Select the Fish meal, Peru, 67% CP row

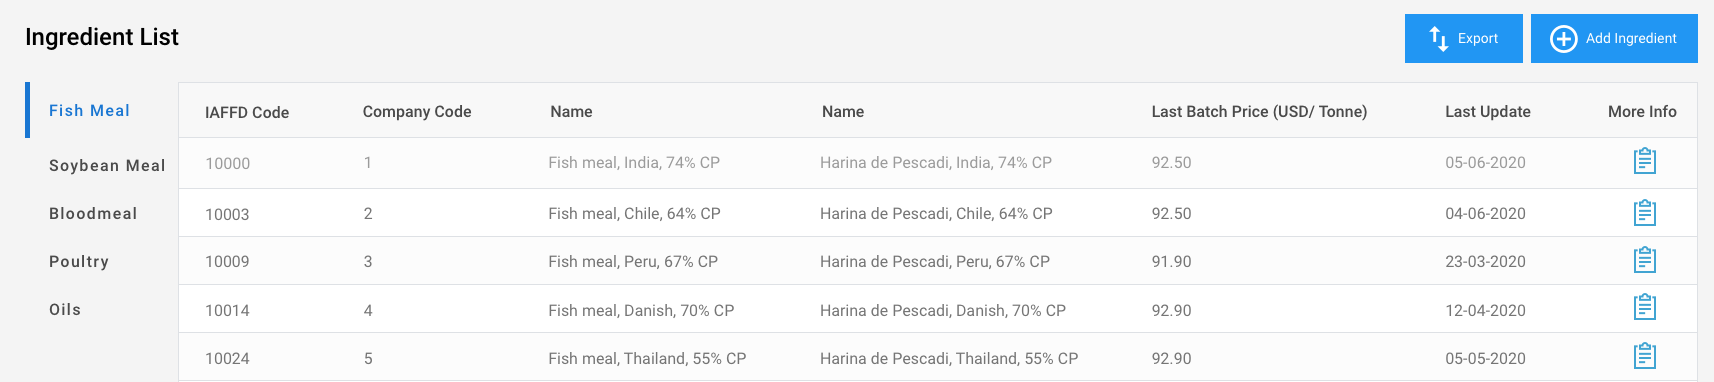(x=938, y=261)
